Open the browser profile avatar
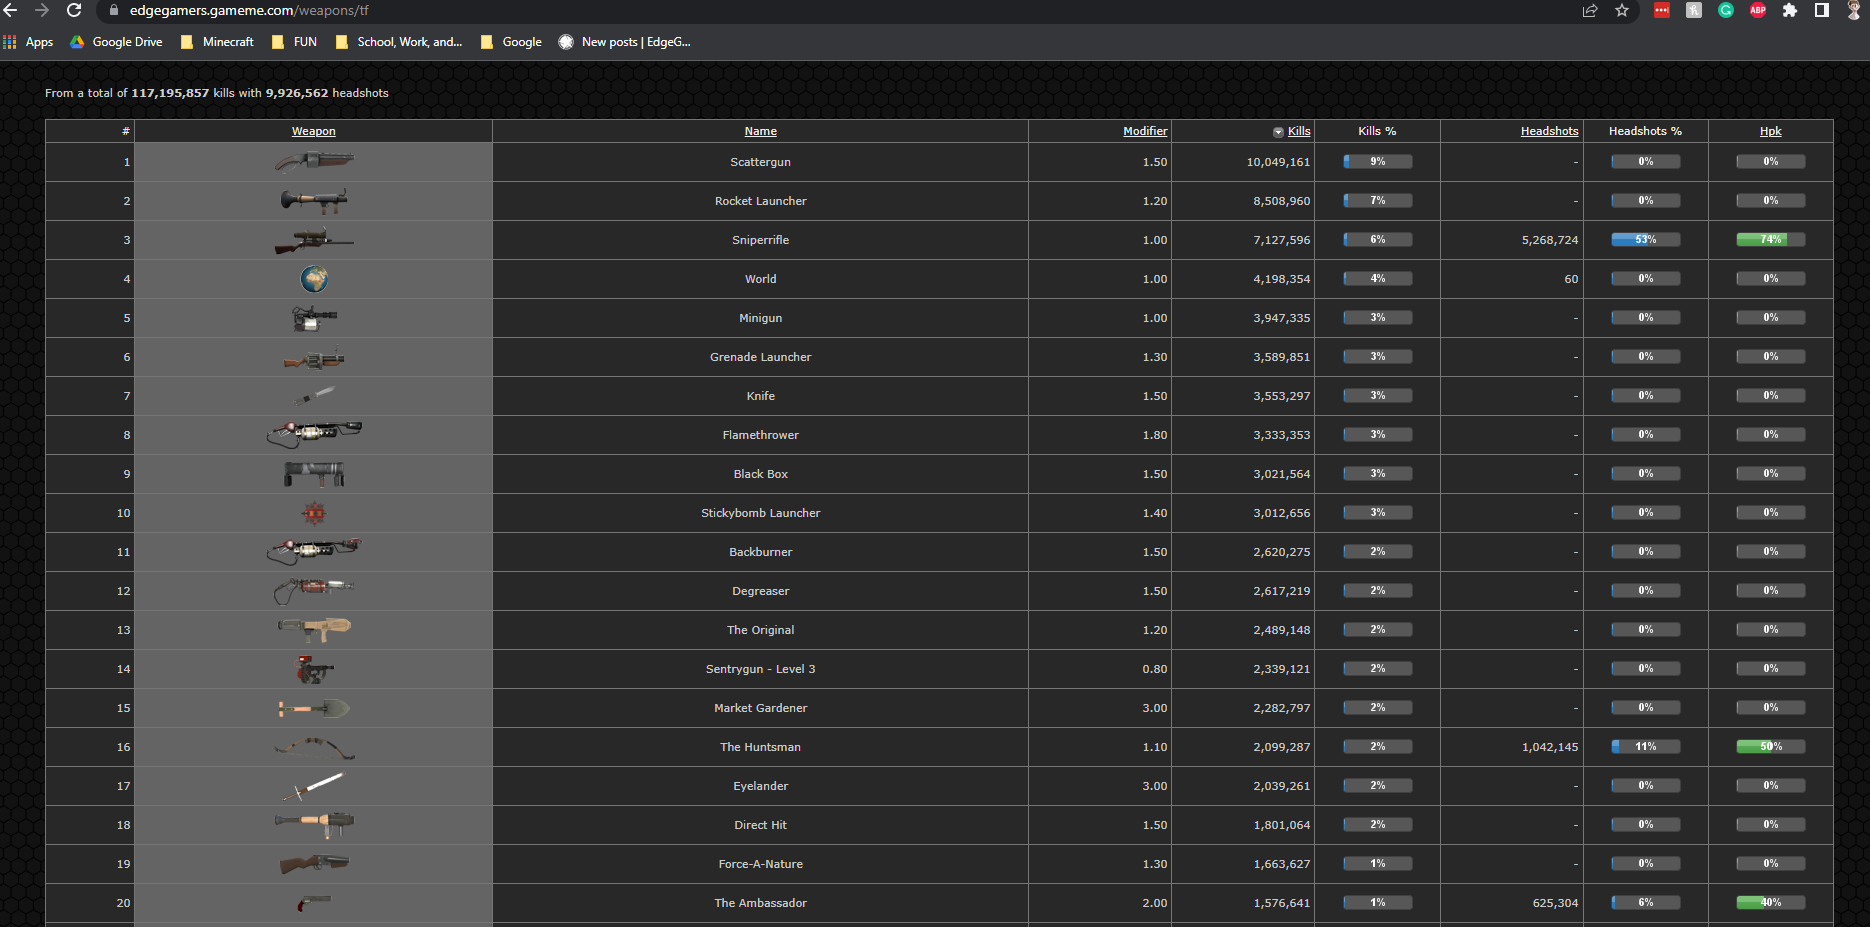This screenshot has width=1870, height=927. click(1854, 10)
